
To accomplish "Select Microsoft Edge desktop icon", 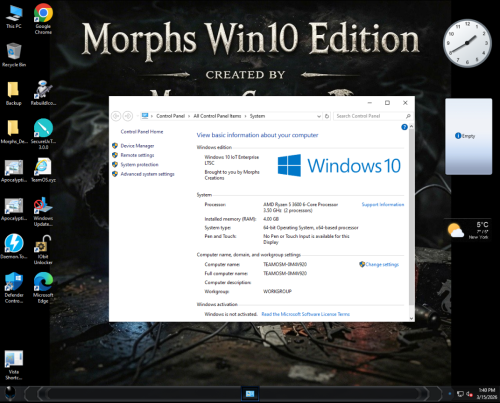I will [x=43, y=288].
